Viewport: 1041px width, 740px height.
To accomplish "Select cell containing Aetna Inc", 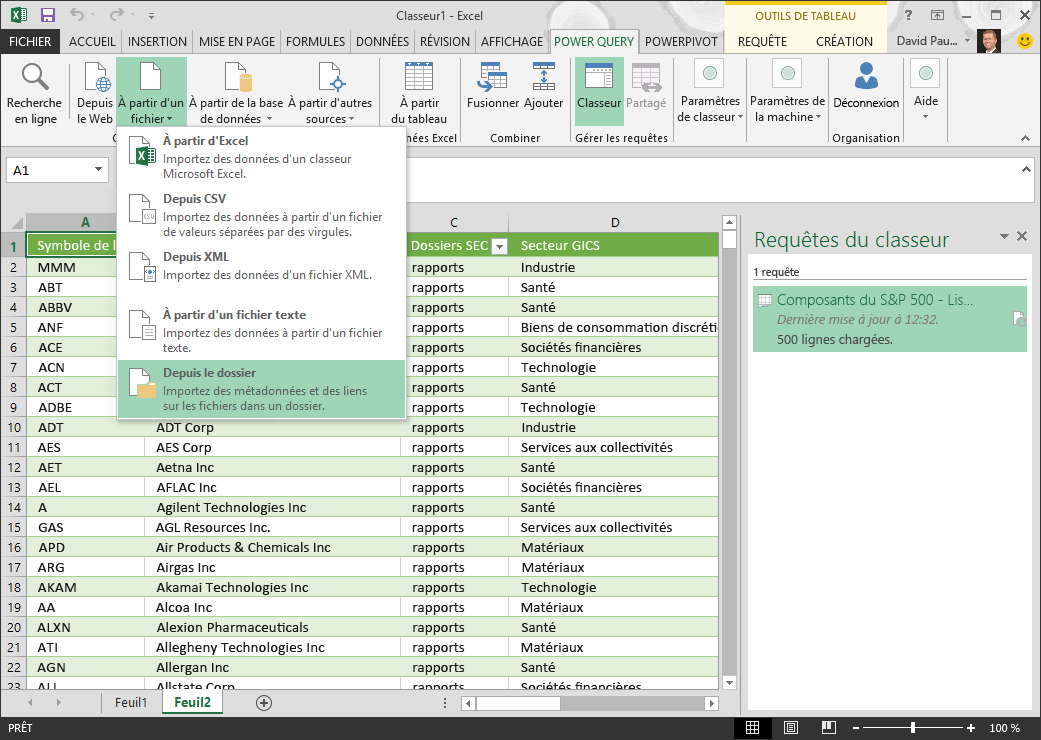I will [185, 467].
